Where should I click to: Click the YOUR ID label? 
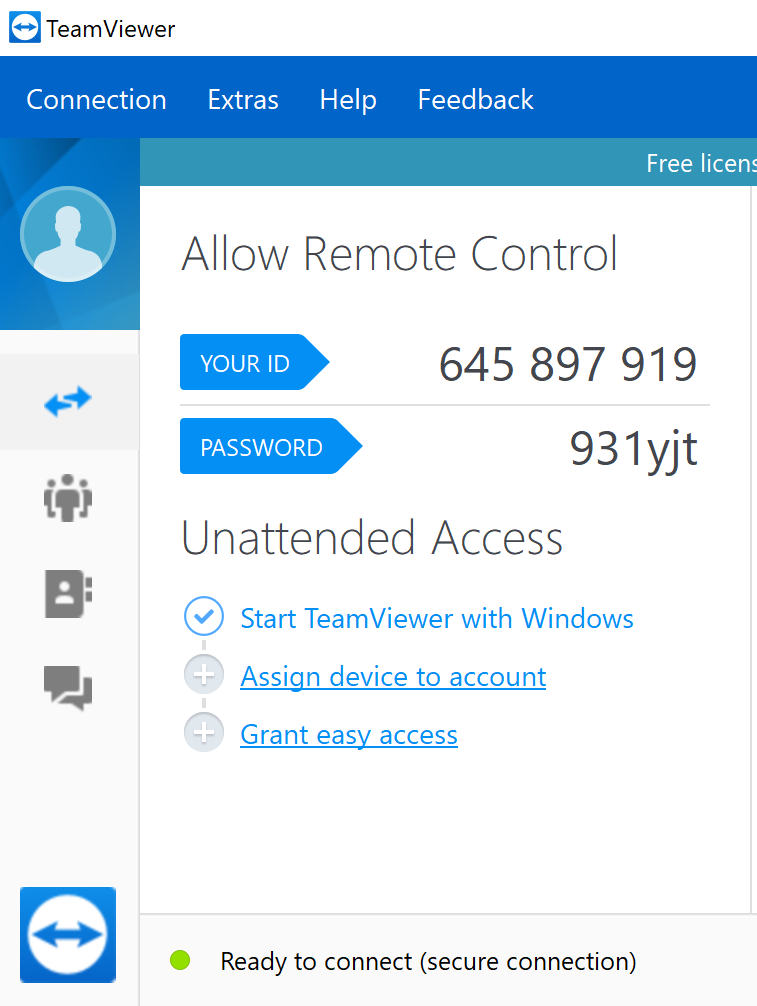[x=255, y=362]
